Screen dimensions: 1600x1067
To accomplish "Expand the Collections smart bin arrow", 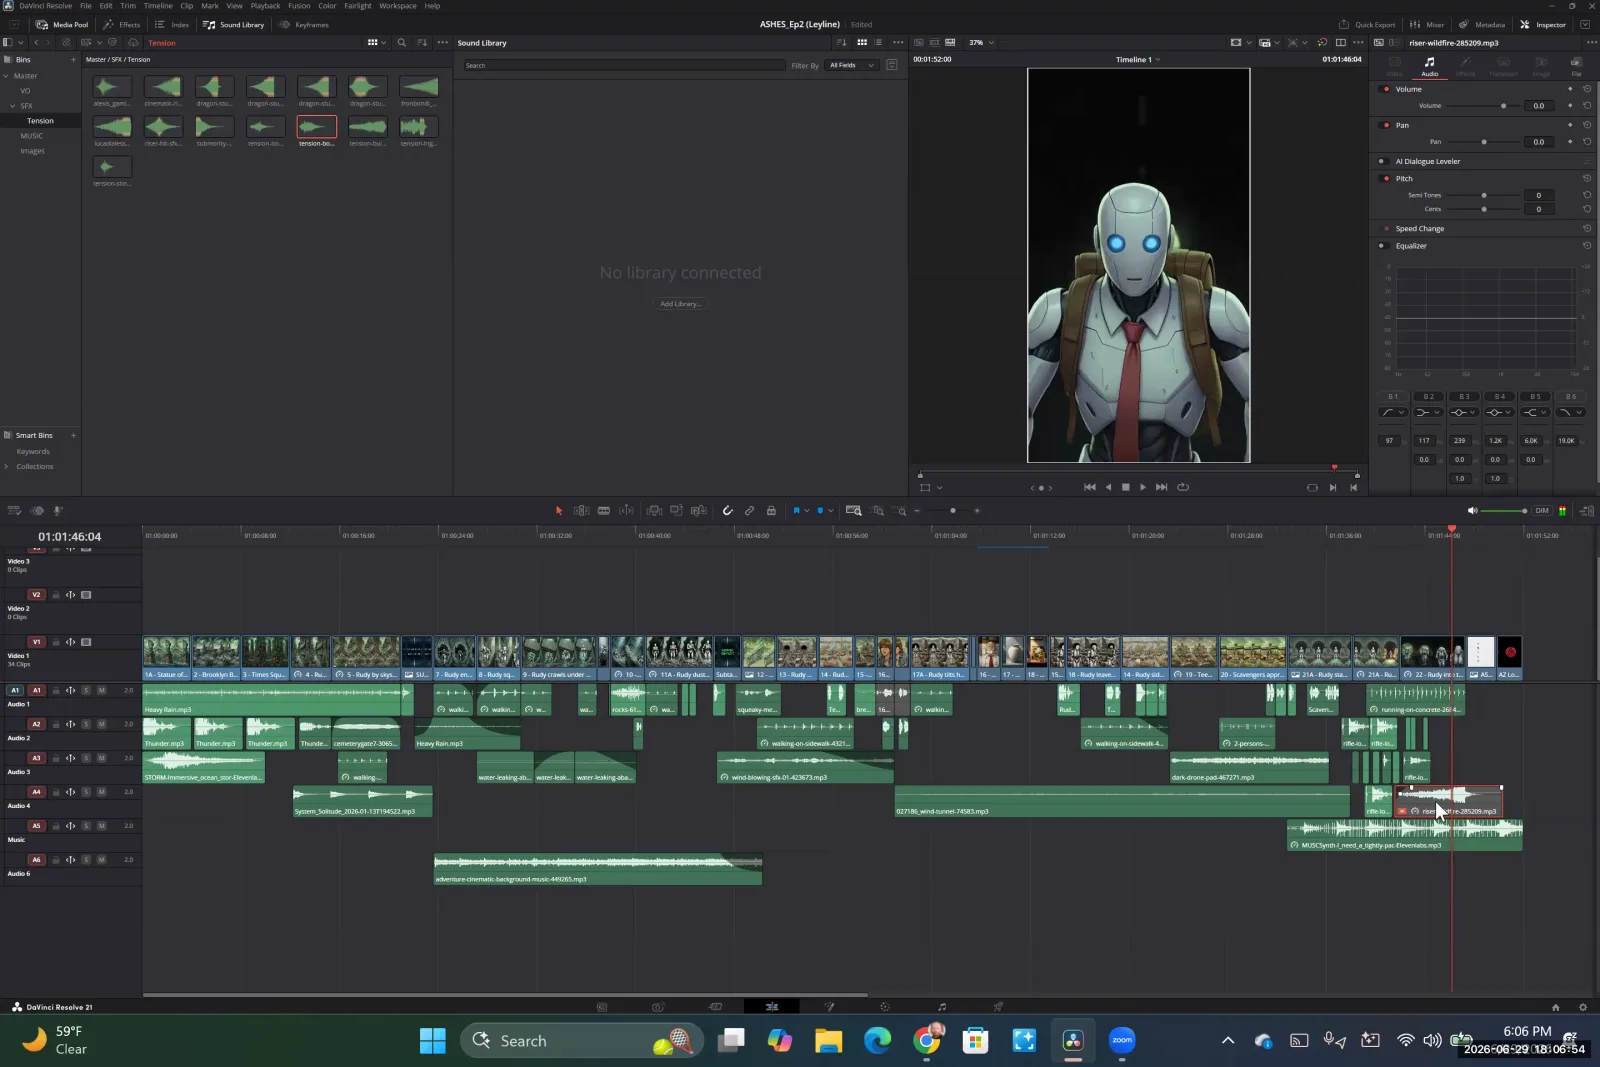I will (6, 467).
